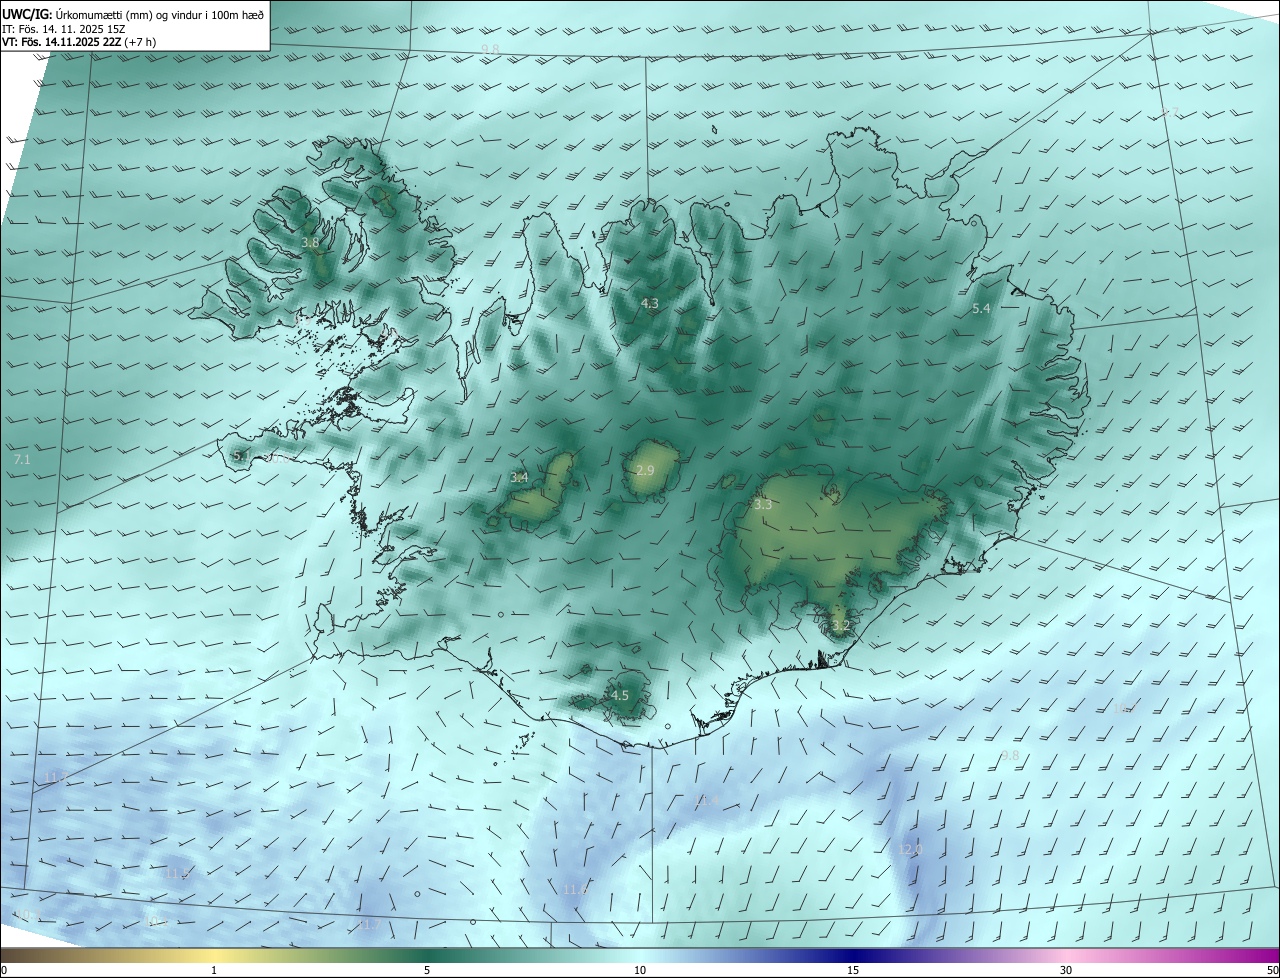Click the 10 tick on the colour scale
1280x978 pixels.
[x=640, y=970]
